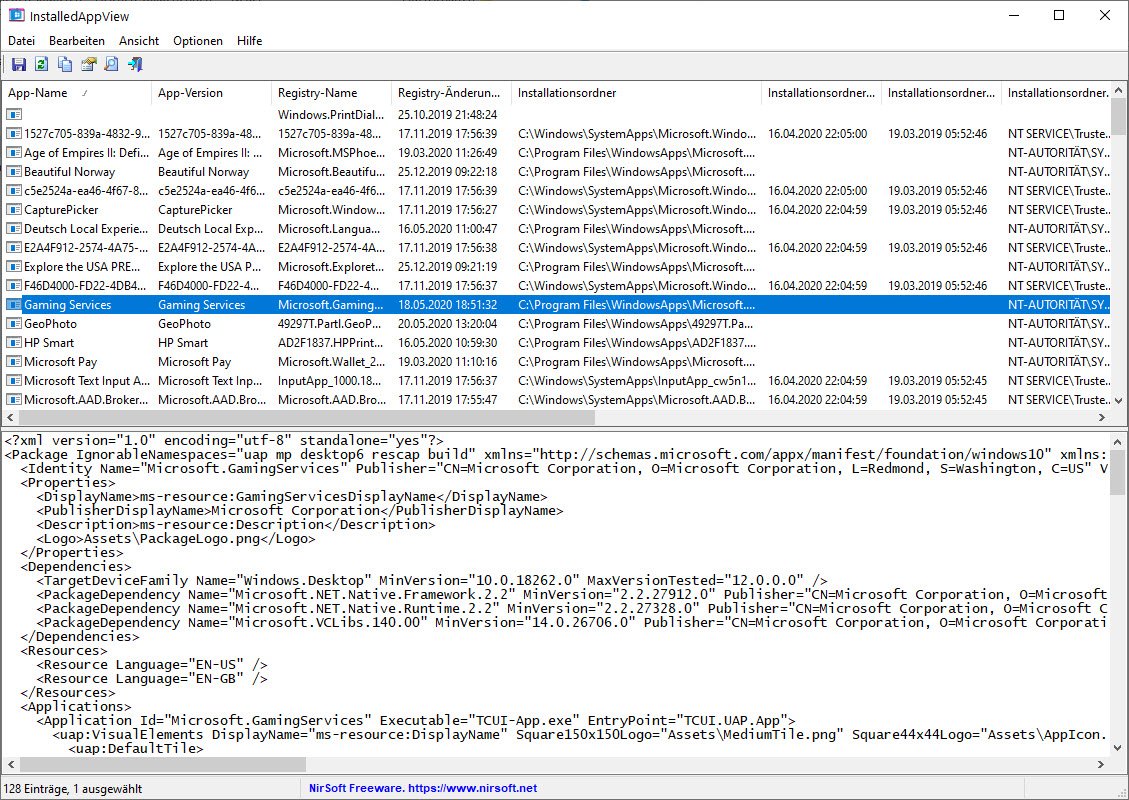Click the HP Smart row icon
This screenshot has height=800, width=1129.
[x=14, y=343]
